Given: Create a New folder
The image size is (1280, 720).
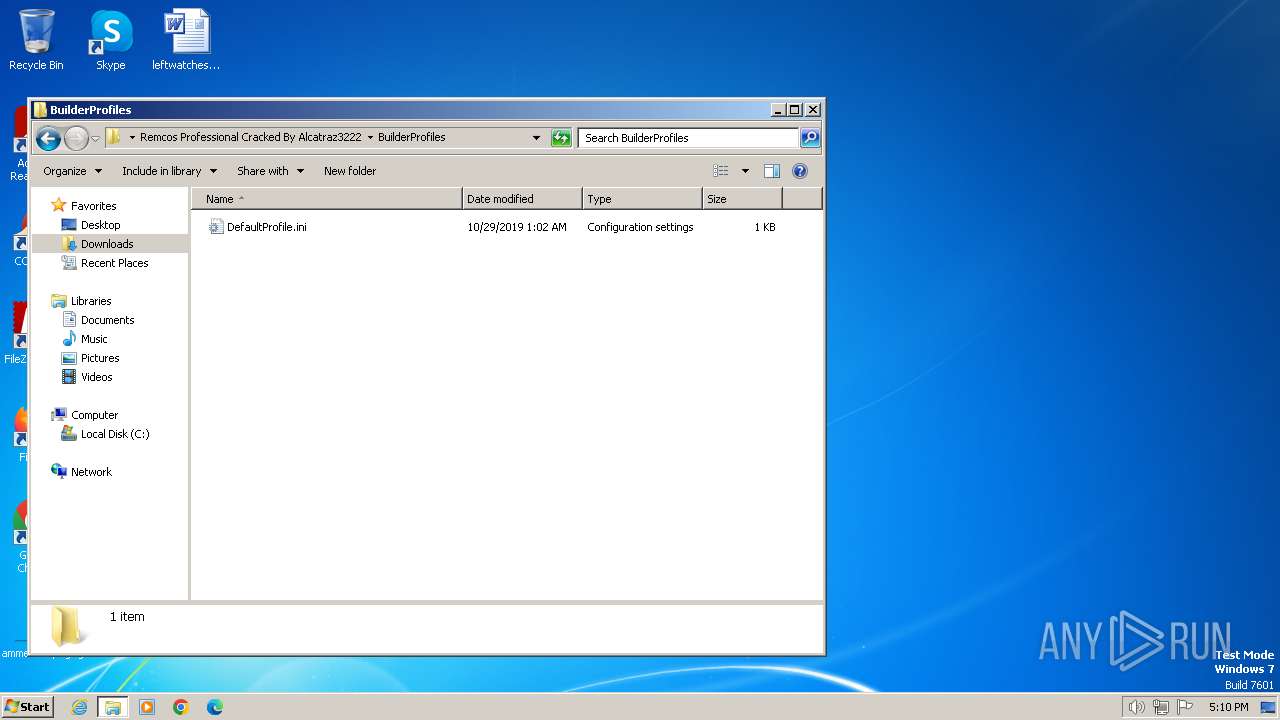Looking at the screenshot, I should pos(350,171).
